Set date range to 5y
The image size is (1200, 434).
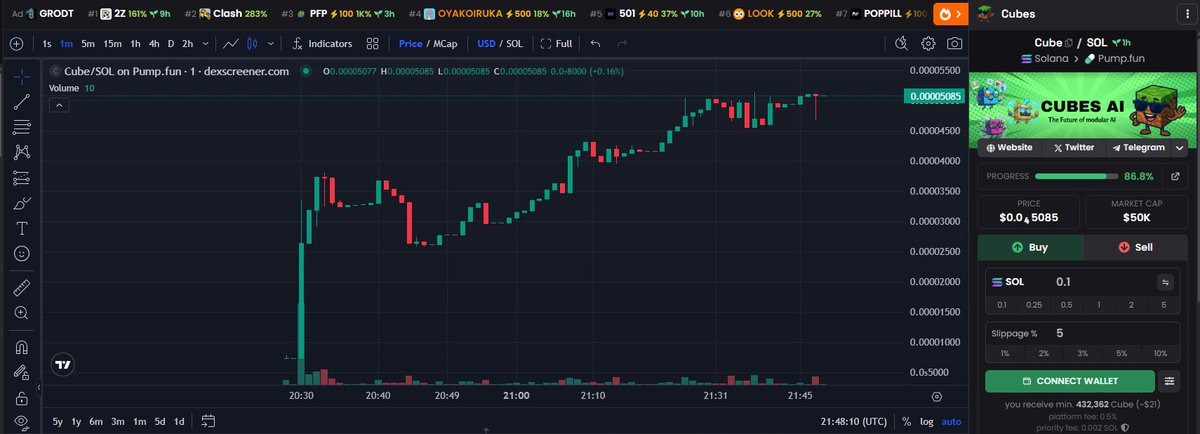click(x=58, y=421)
